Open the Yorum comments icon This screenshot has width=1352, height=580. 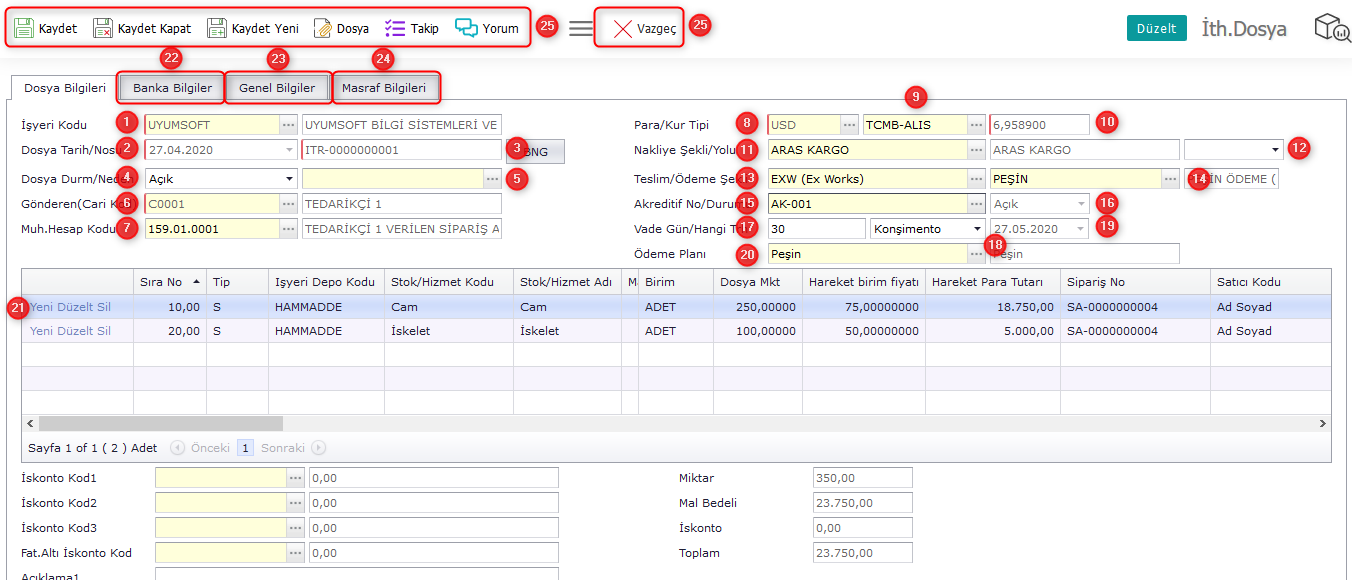click(466, 29)
